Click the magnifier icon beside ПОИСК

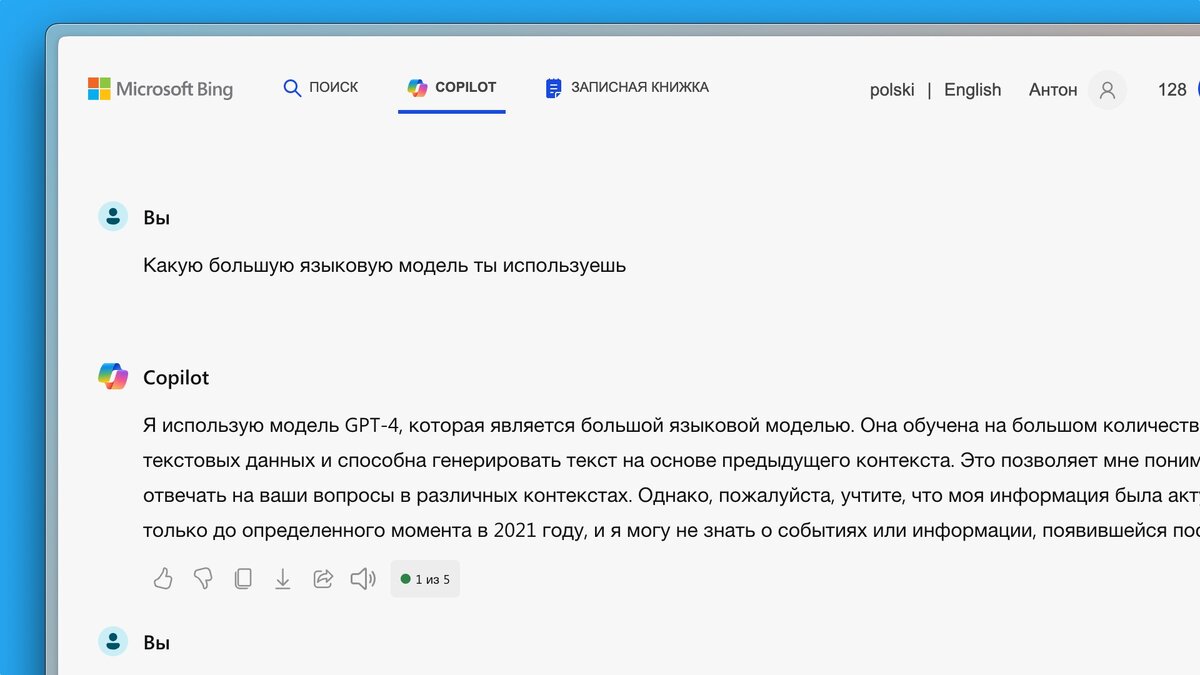[x=292, y=88]
